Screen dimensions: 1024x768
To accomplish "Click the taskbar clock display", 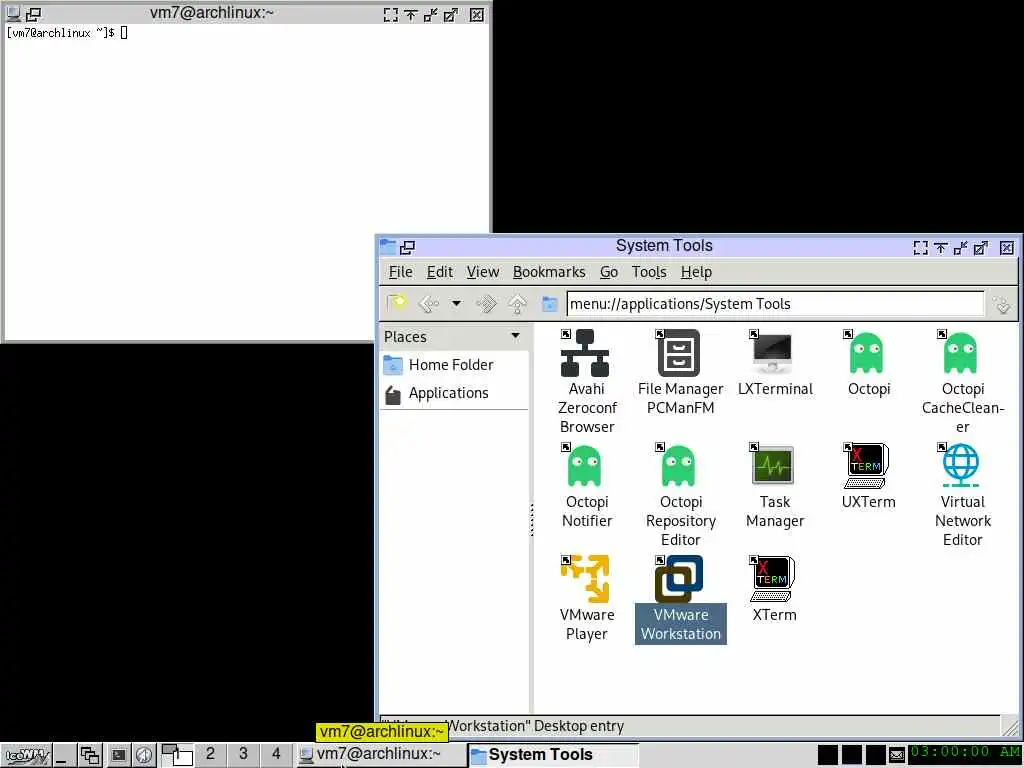I will coord(965,754).
